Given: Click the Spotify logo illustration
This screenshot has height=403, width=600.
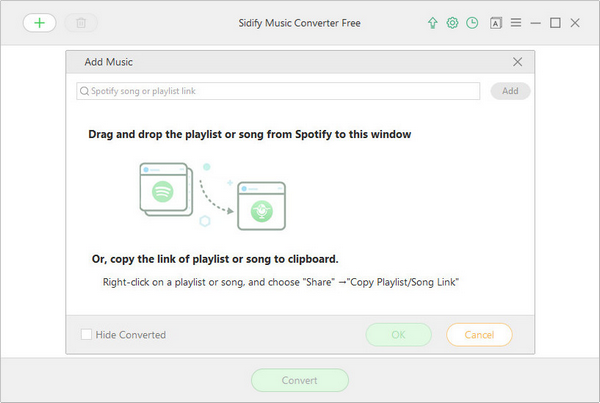Looking at the screenshot, I should click(163, 191).
